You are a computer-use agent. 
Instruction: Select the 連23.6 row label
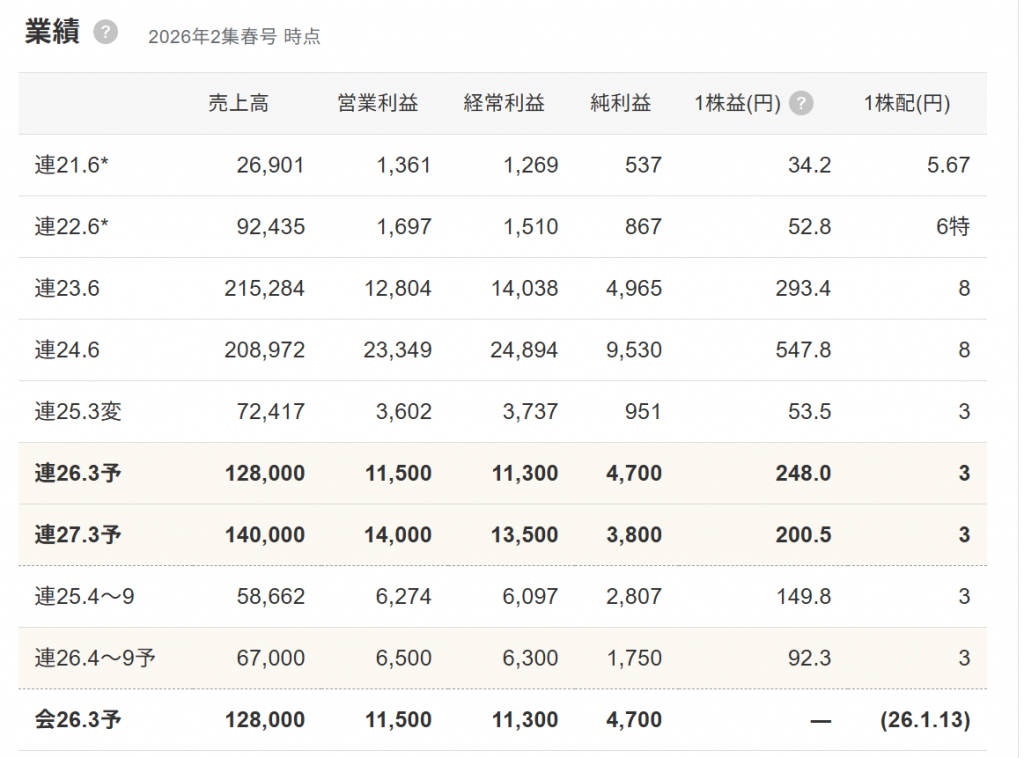[67, 289]
